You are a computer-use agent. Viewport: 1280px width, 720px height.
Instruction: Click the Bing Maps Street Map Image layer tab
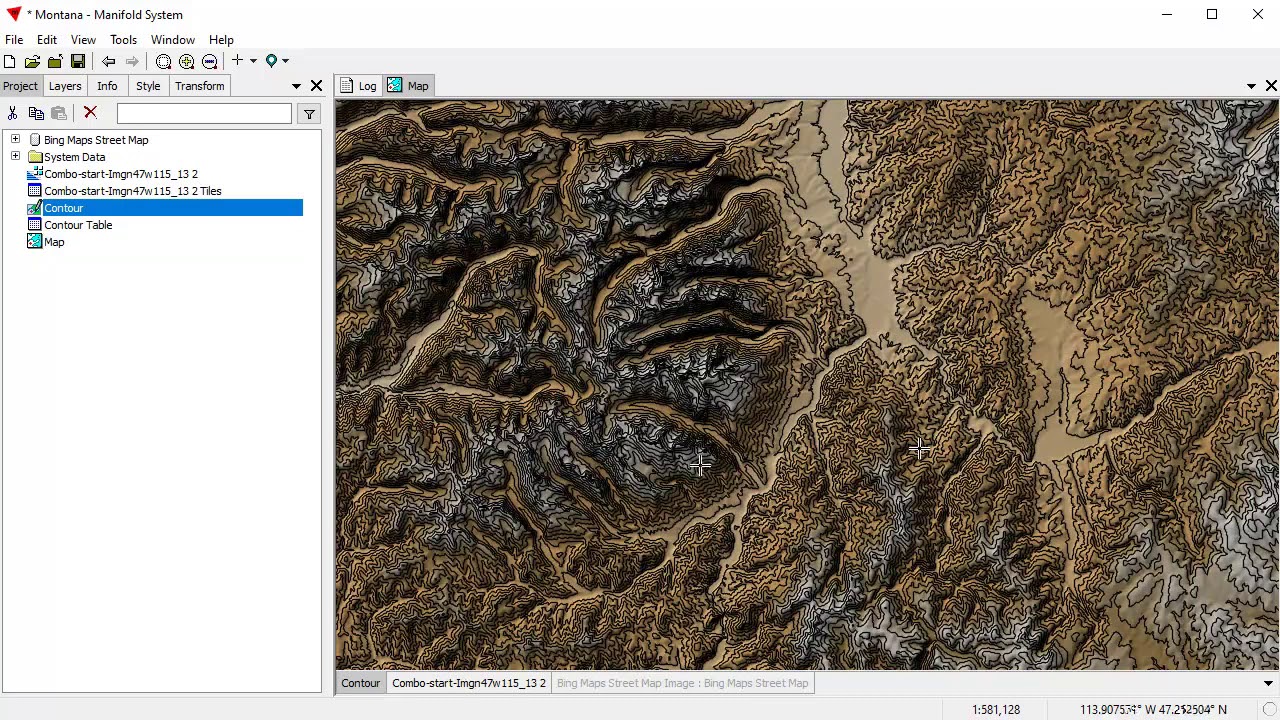click(x=682, y=683)
